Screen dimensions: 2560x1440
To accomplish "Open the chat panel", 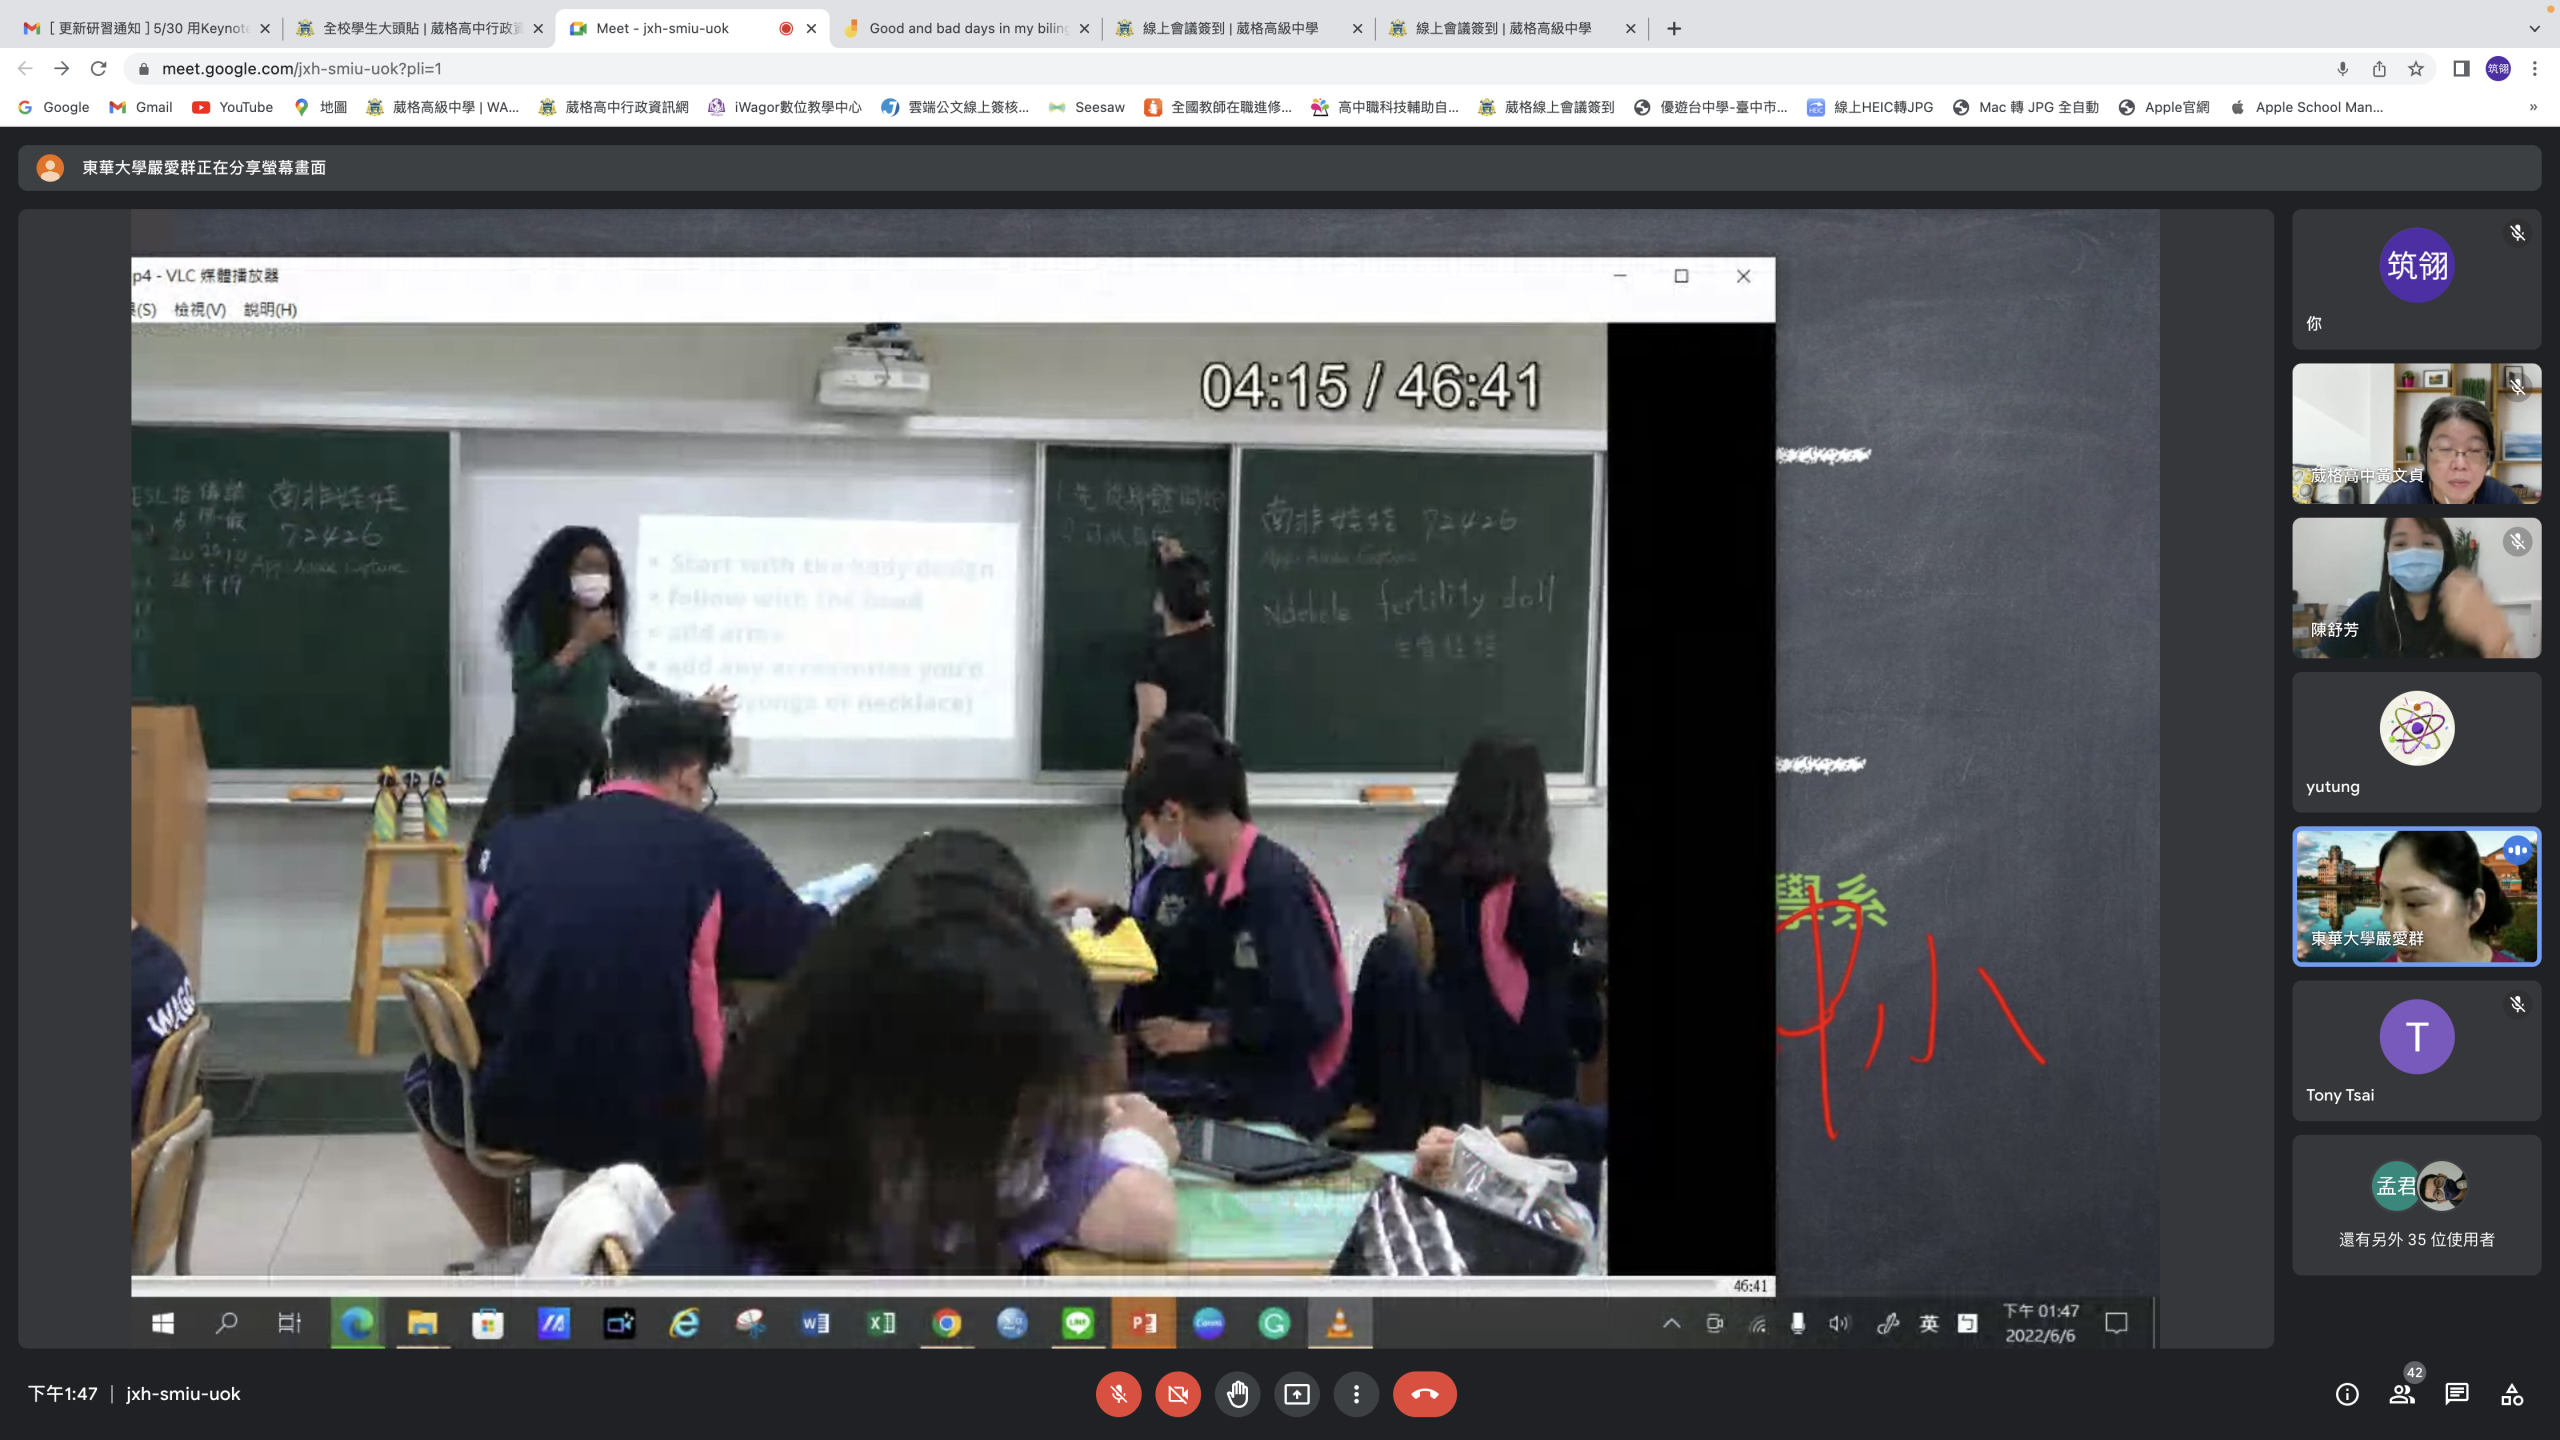I will (x=2457, y=1394).
